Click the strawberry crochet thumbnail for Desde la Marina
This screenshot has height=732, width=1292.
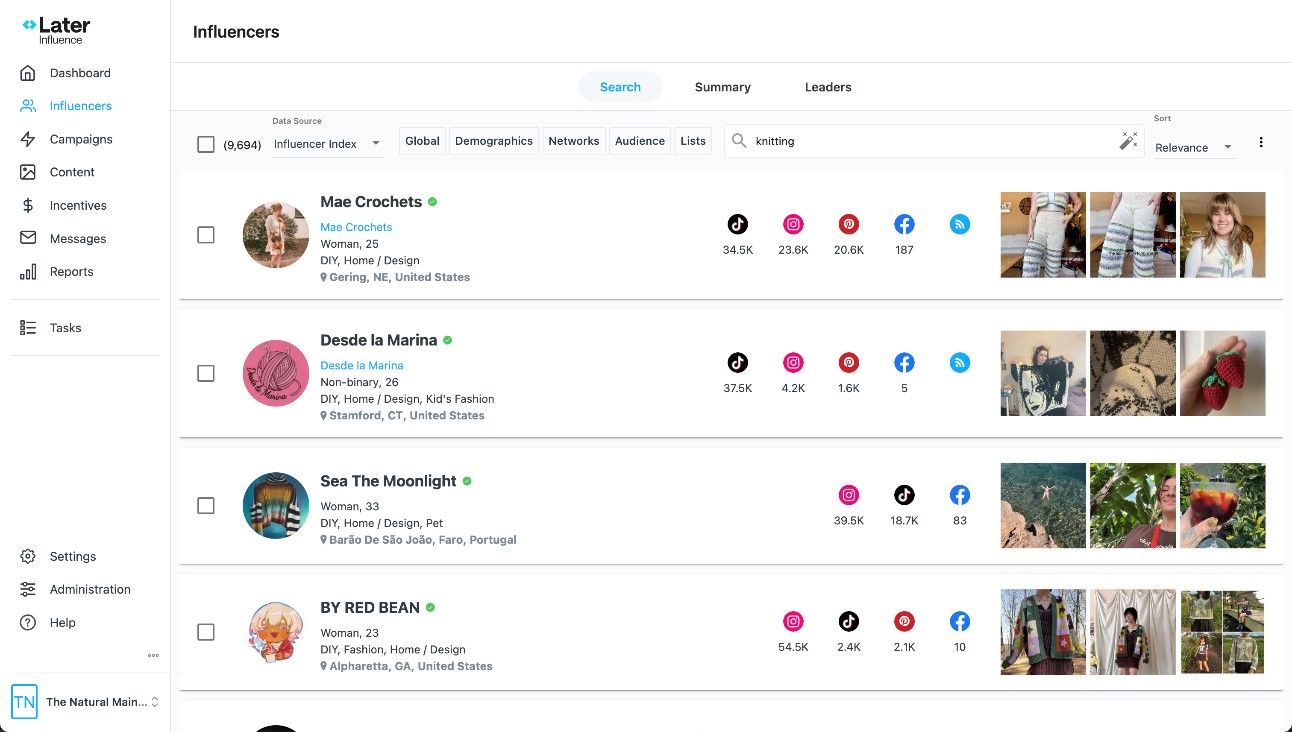click(x=1222, y=373)
